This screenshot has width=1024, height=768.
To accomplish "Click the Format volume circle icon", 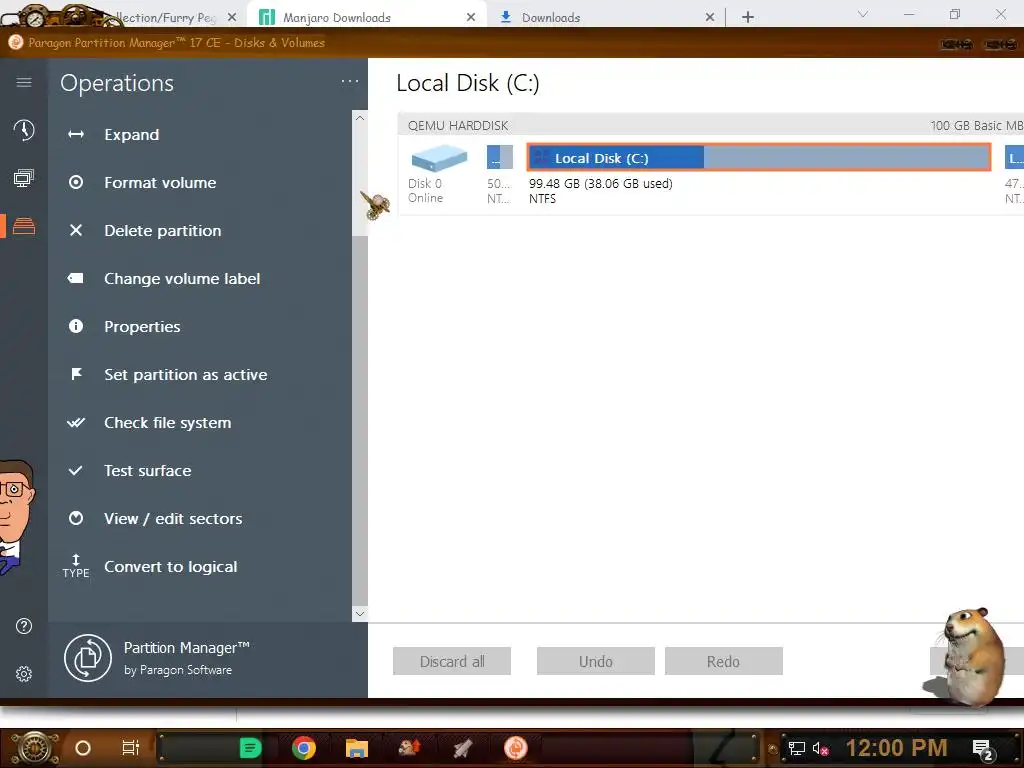I will coord(76,182).
